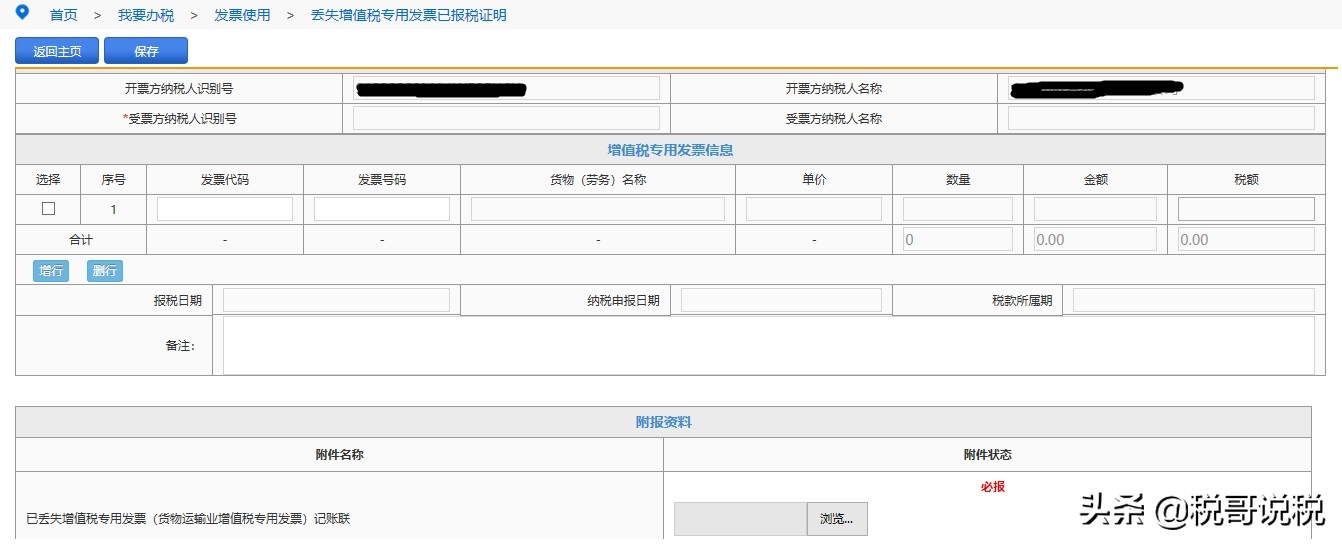Image resolution: width=1342 pixels, height=544 pixels.
Task: Click 浏览... button to upload attachment
Action: click(837, 519)
